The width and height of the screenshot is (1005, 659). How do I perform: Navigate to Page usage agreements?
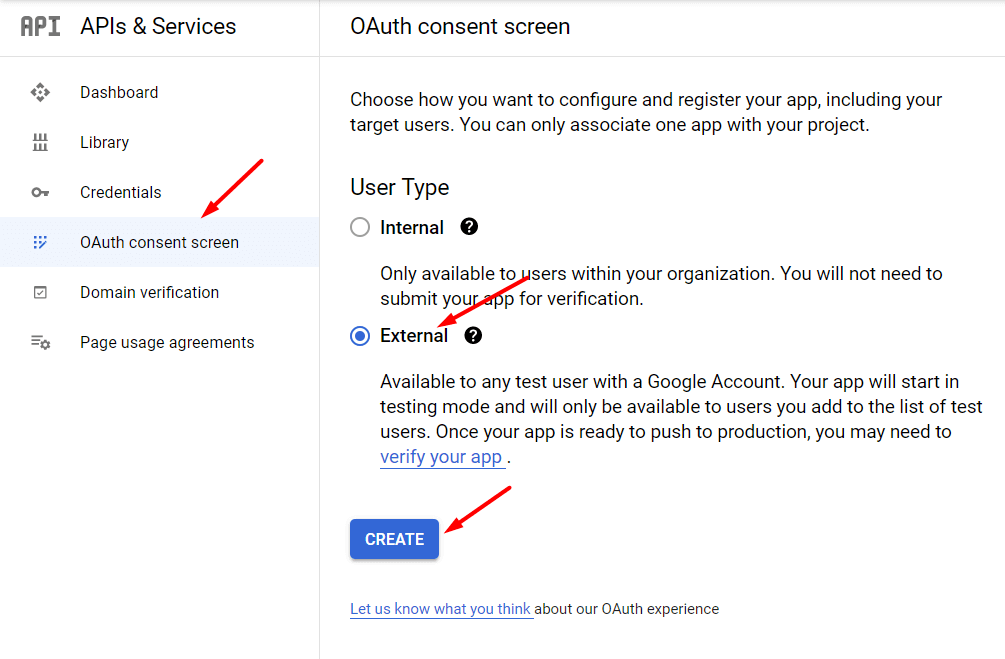click(160, 342)
